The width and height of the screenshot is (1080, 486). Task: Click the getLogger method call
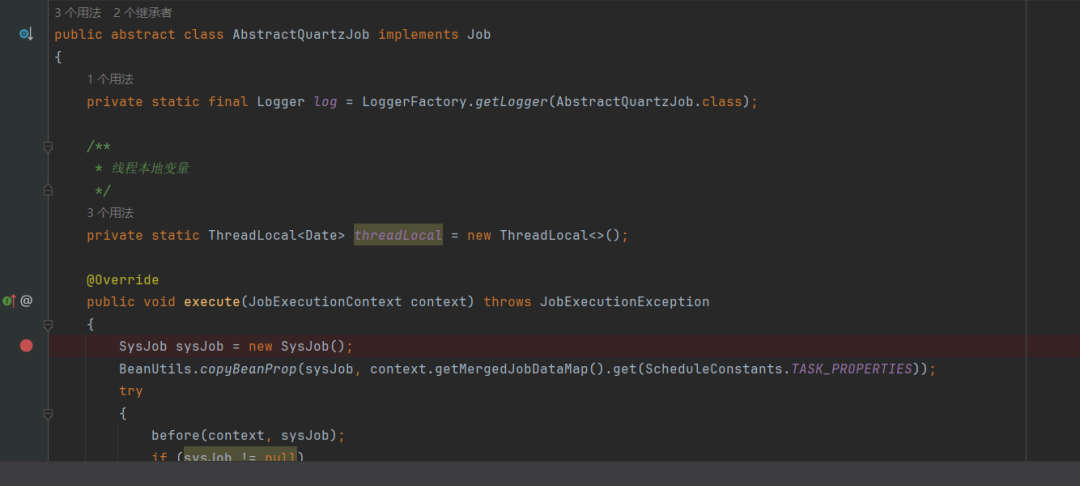pyautogui.click(x=512, y=102)
